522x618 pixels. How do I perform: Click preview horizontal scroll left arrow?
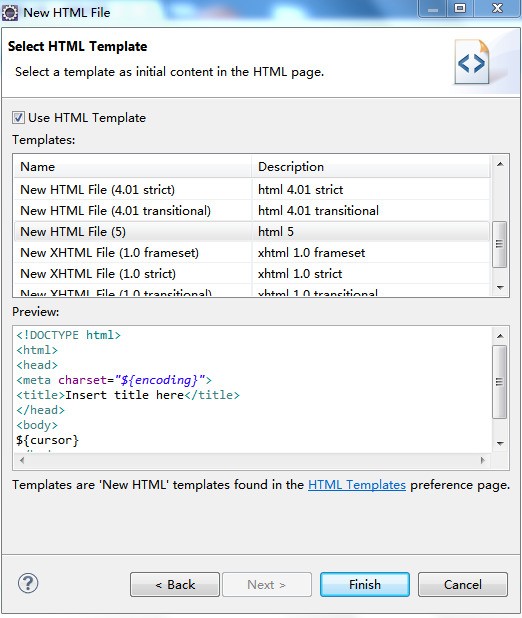pyautogui.click(x=22, y=460)
